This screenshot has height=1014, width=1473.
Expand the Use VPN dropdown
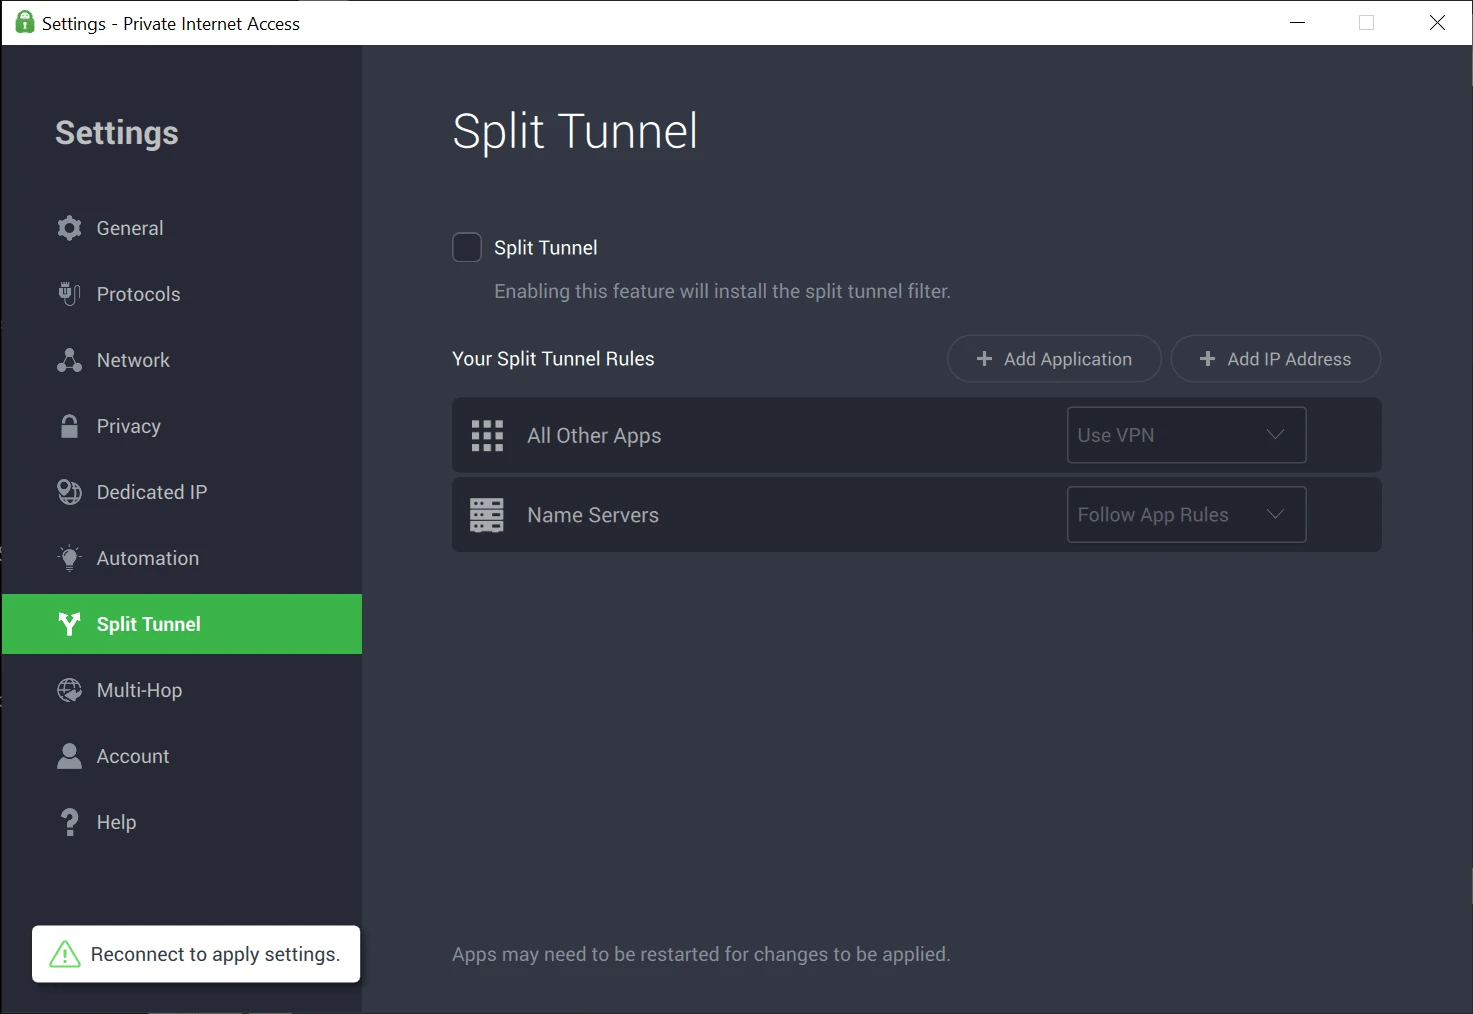(1186, 435)
